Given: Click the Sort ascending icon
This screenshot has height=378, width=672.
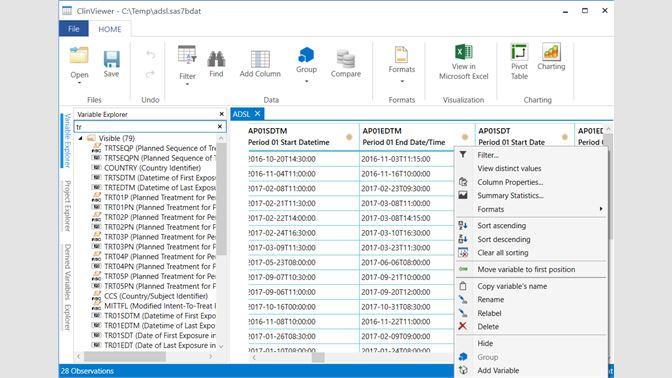Looking at the screenshot, I should [x=463, y=225].
